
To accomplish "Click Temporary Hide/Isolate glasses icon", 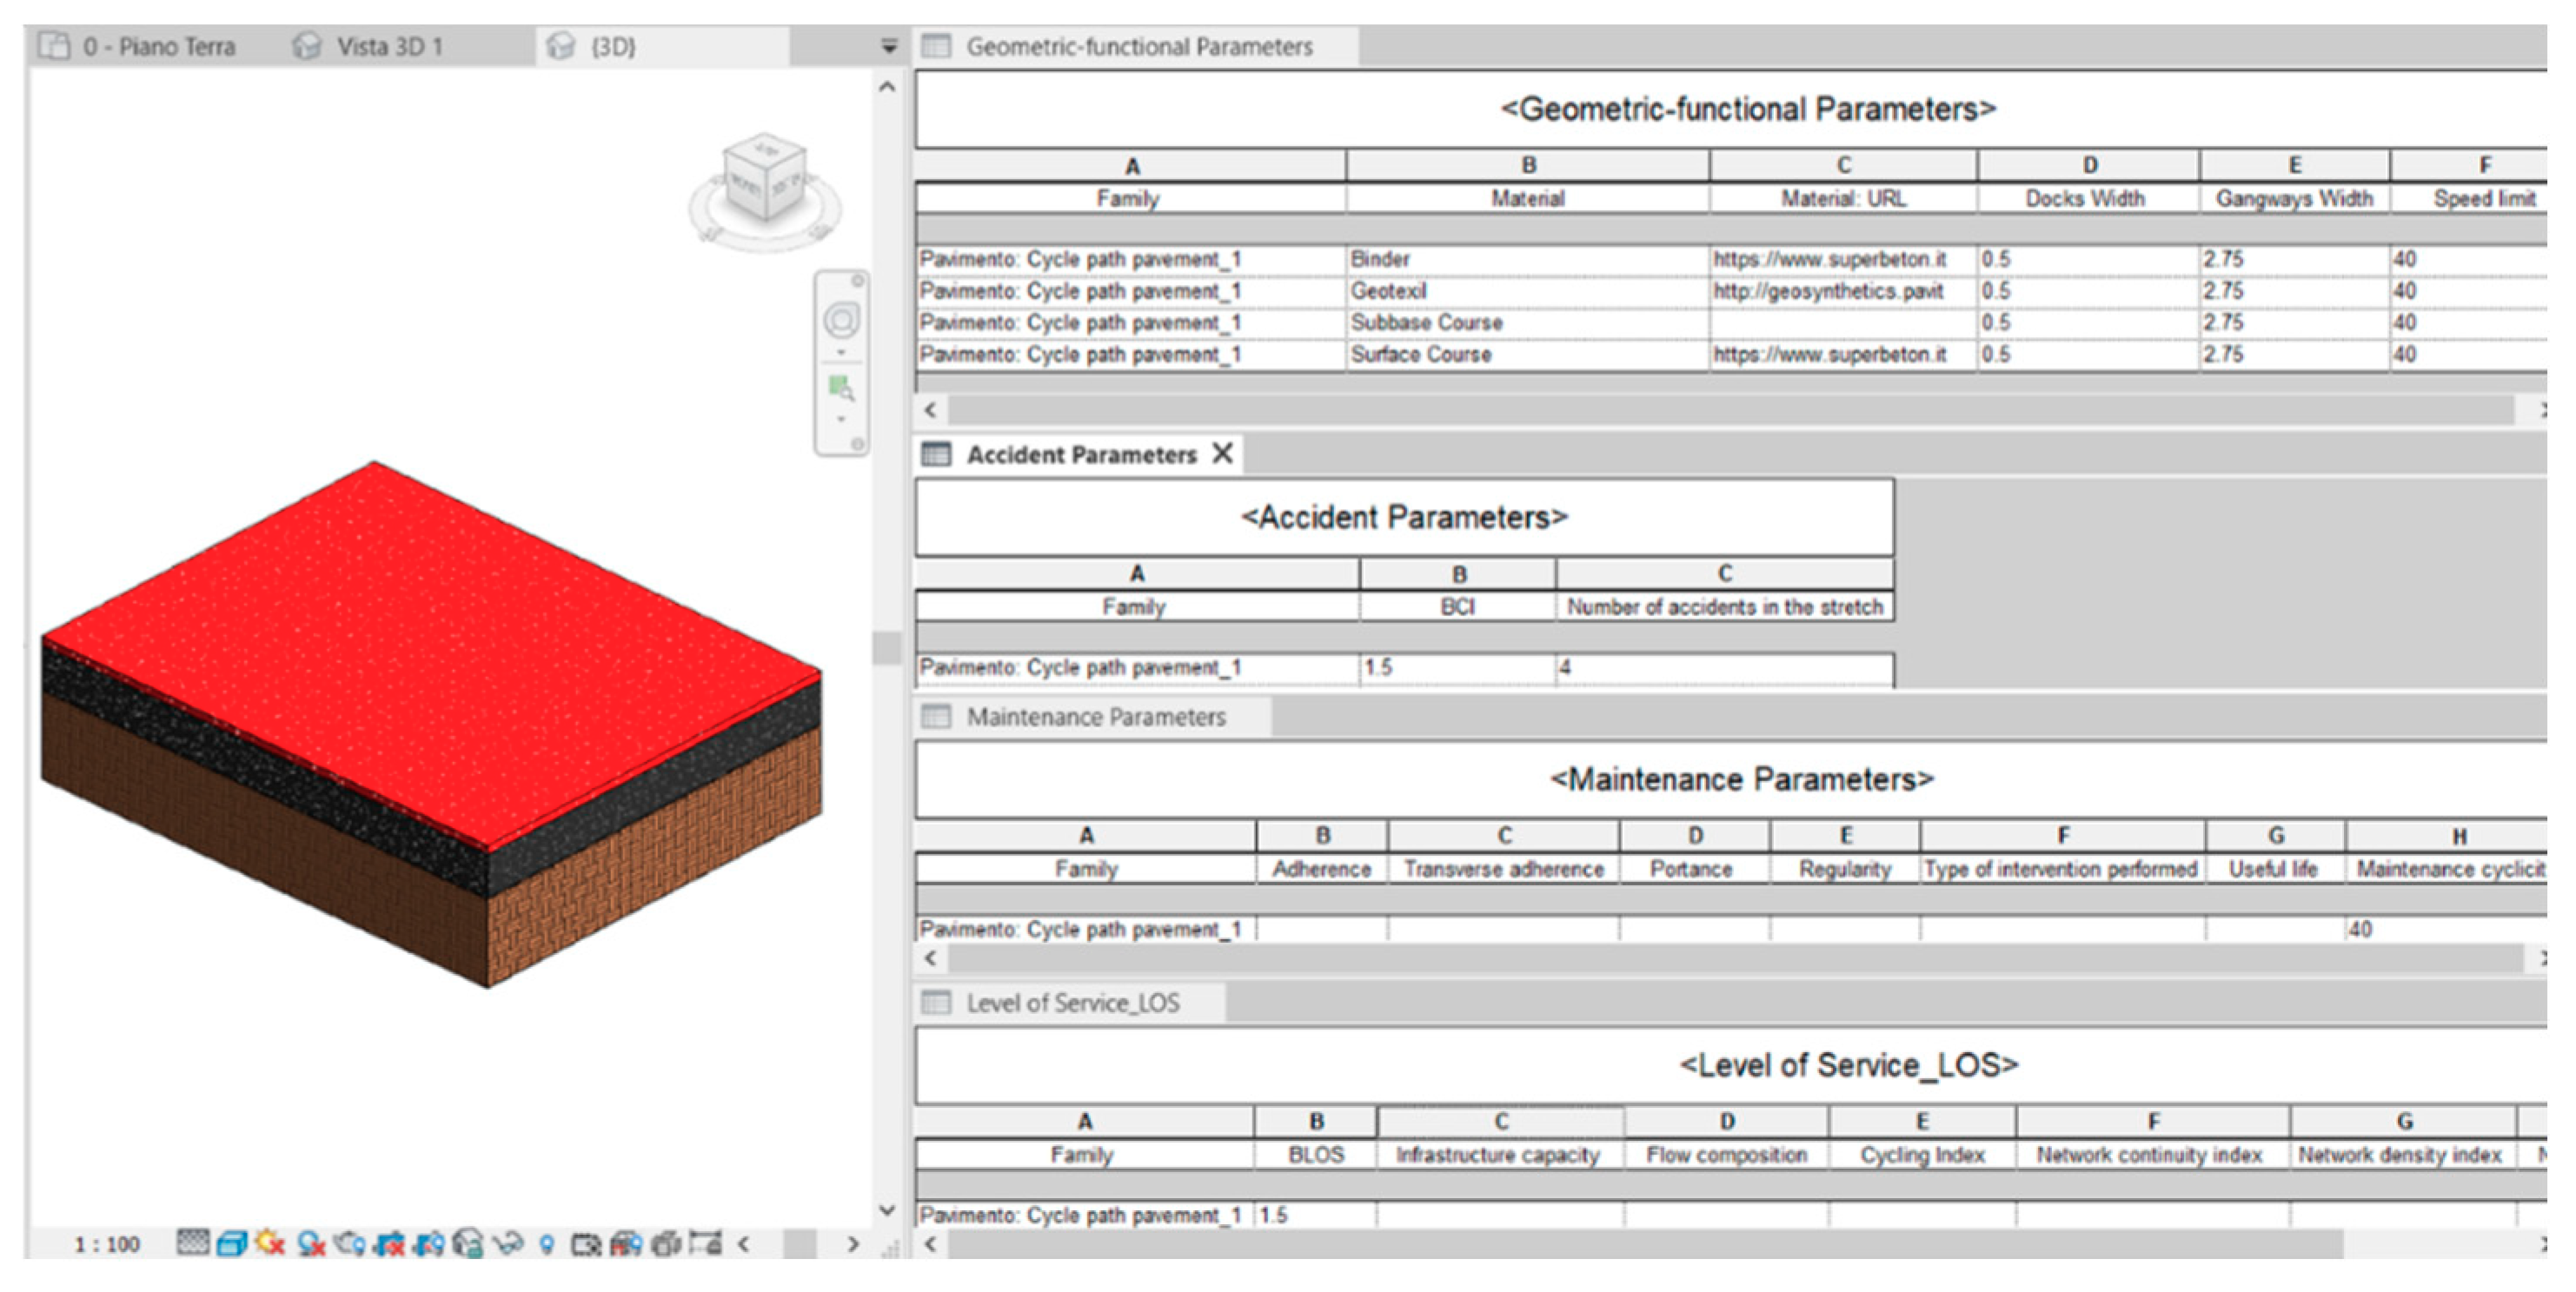I will (508, 1244).
